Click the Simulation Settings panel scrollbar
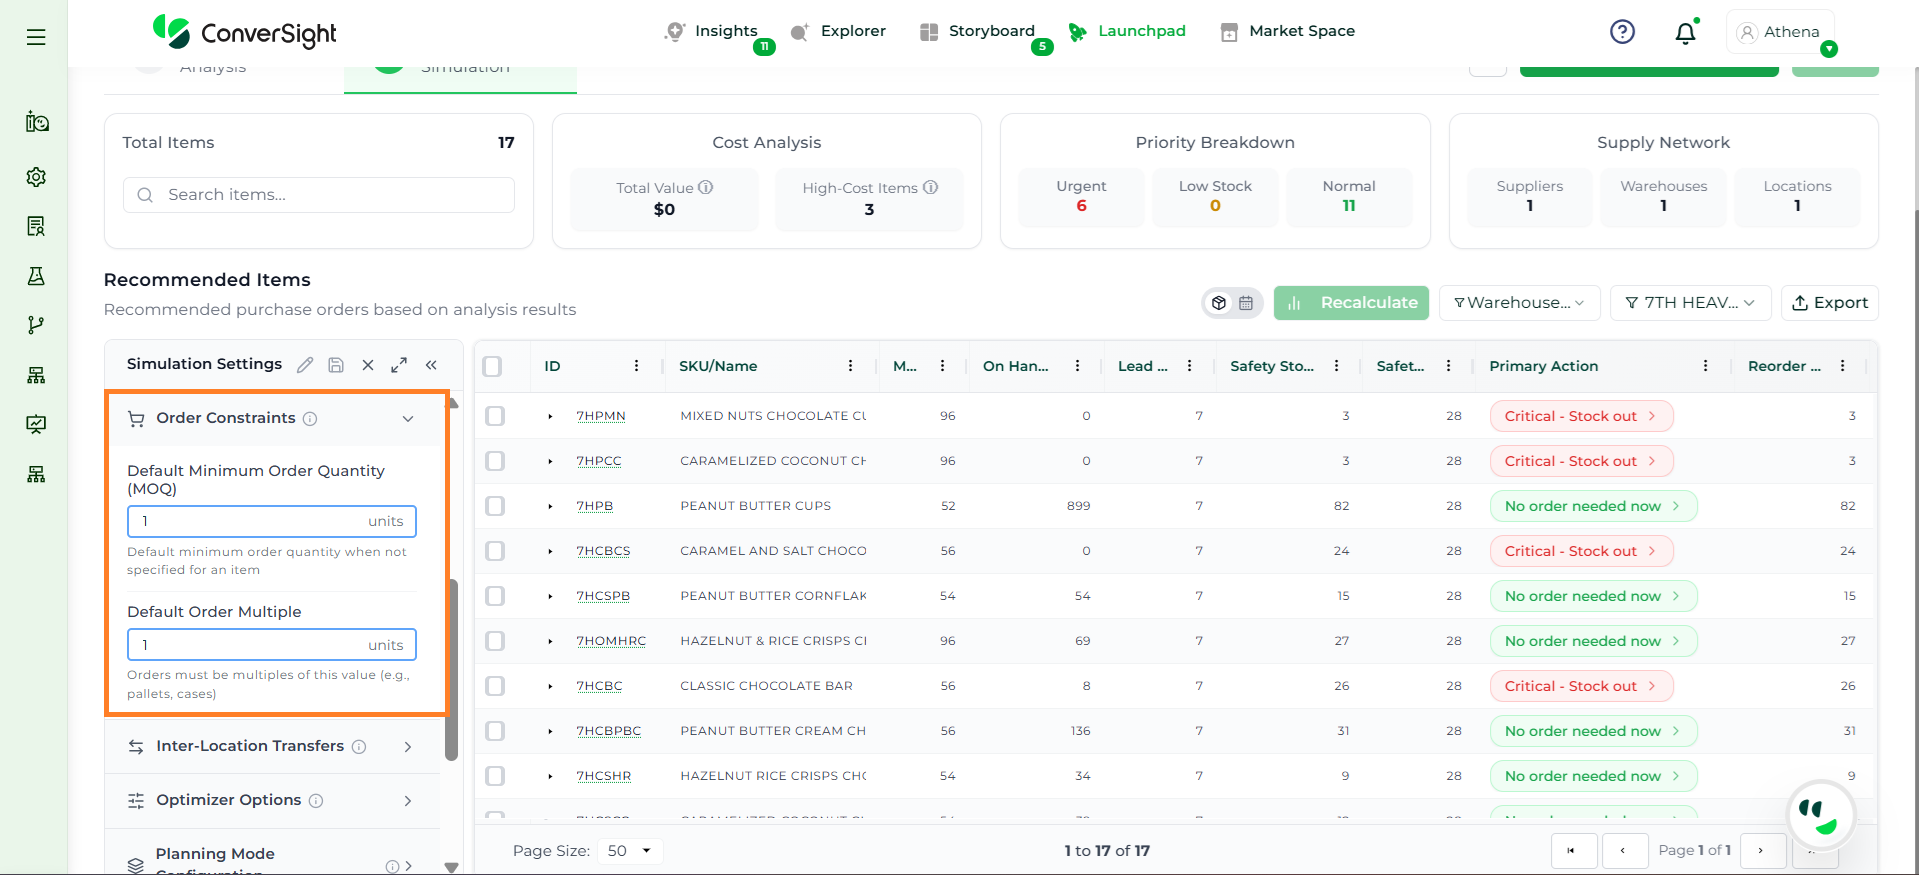The width and height of the screenshot is (1919, 875). pyautogui.click(x=452, y=670)
